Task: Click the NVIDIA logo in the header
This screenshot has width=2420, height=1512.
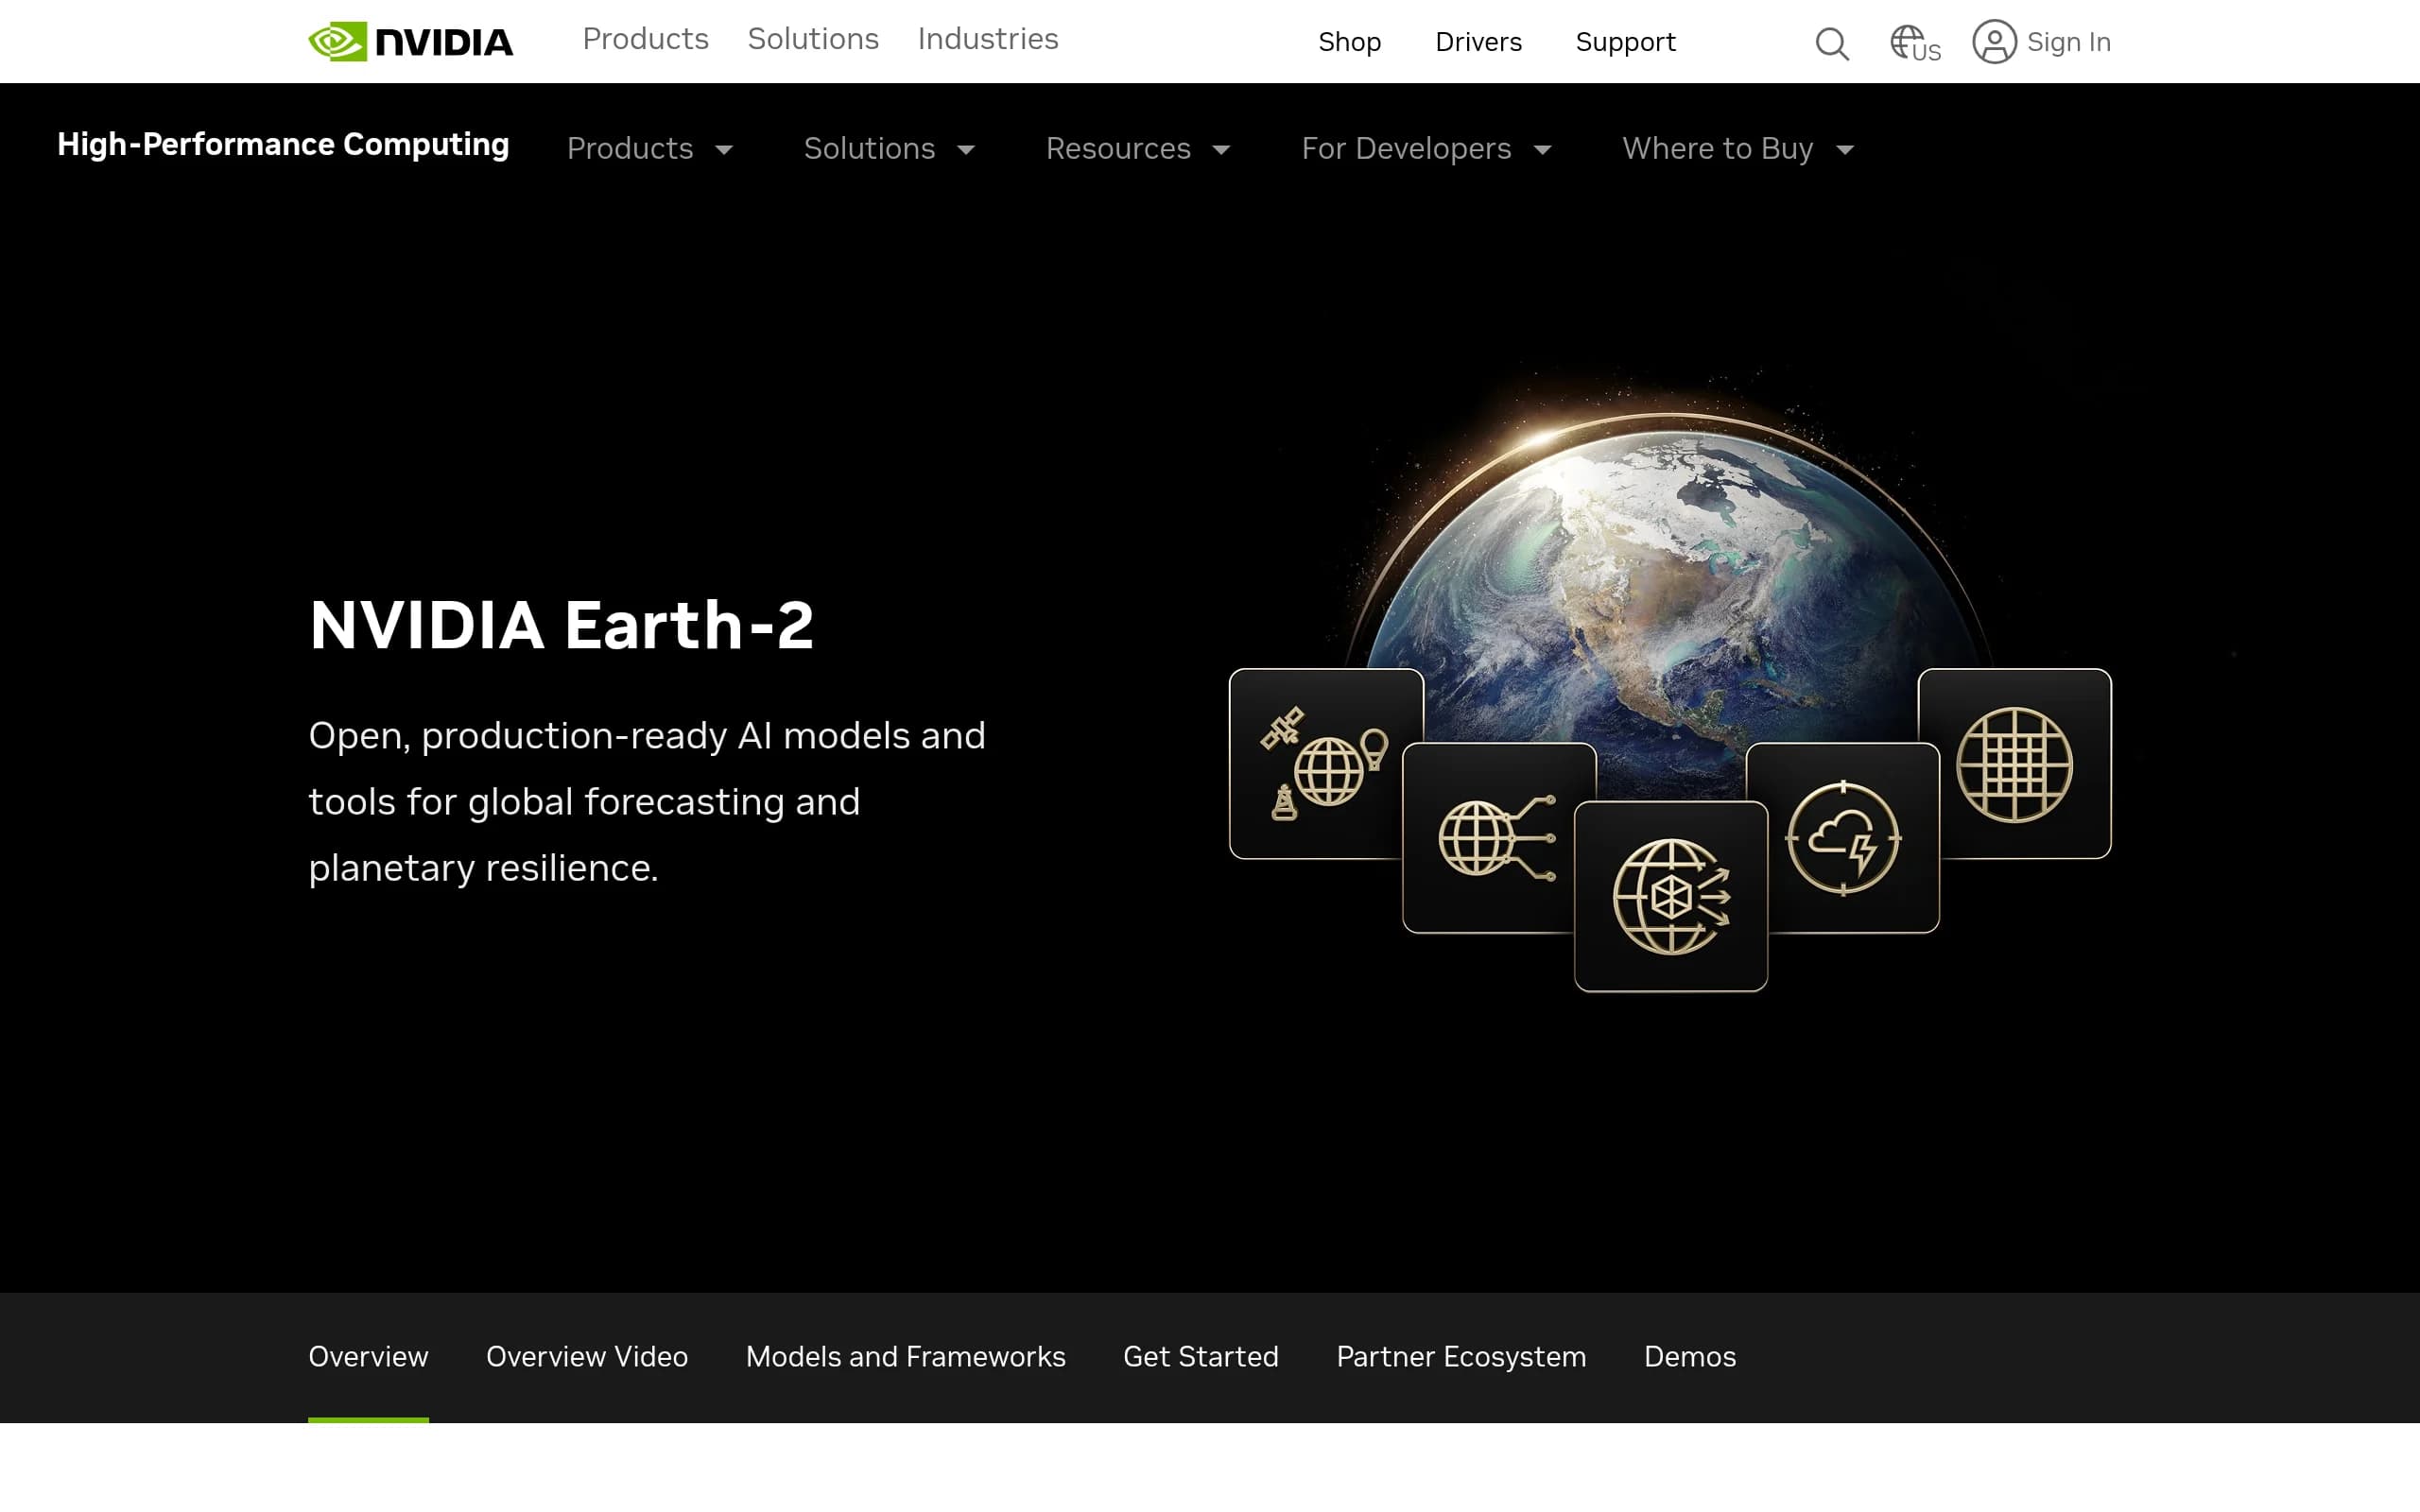Action: [x=410, y=42]
